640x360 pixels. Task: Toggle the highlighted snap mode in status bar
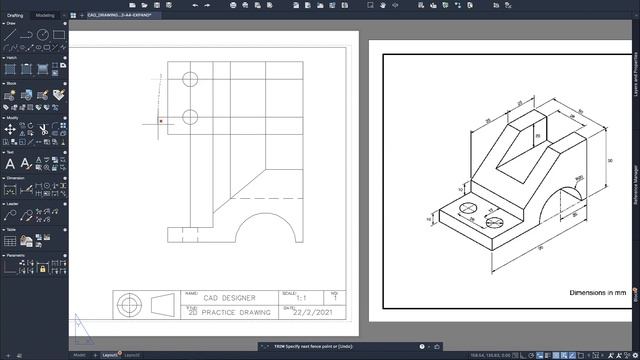(540, 356)
